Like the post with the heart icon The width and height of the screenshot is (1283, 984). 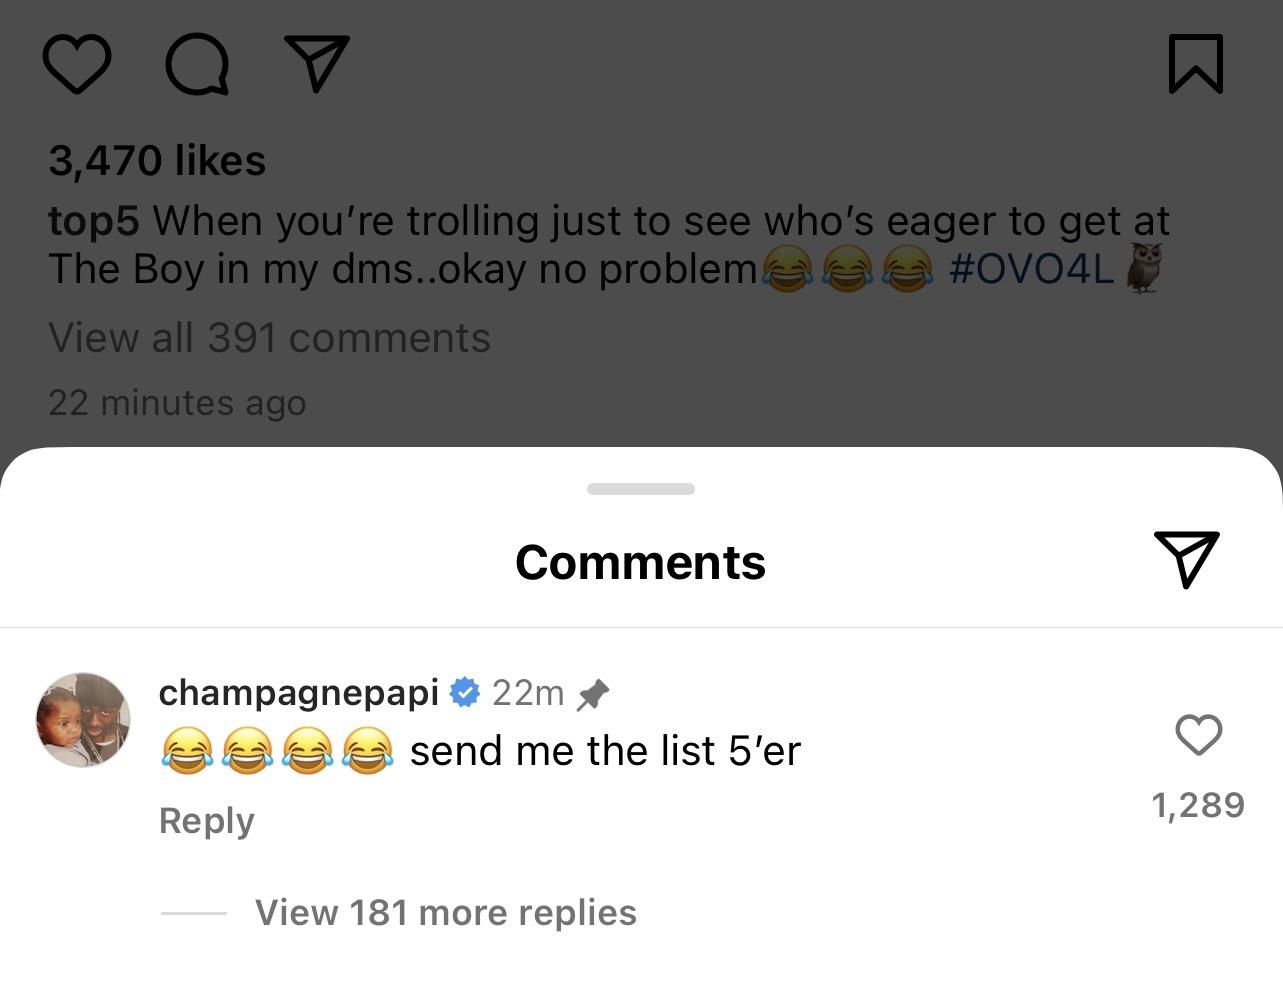77,64
